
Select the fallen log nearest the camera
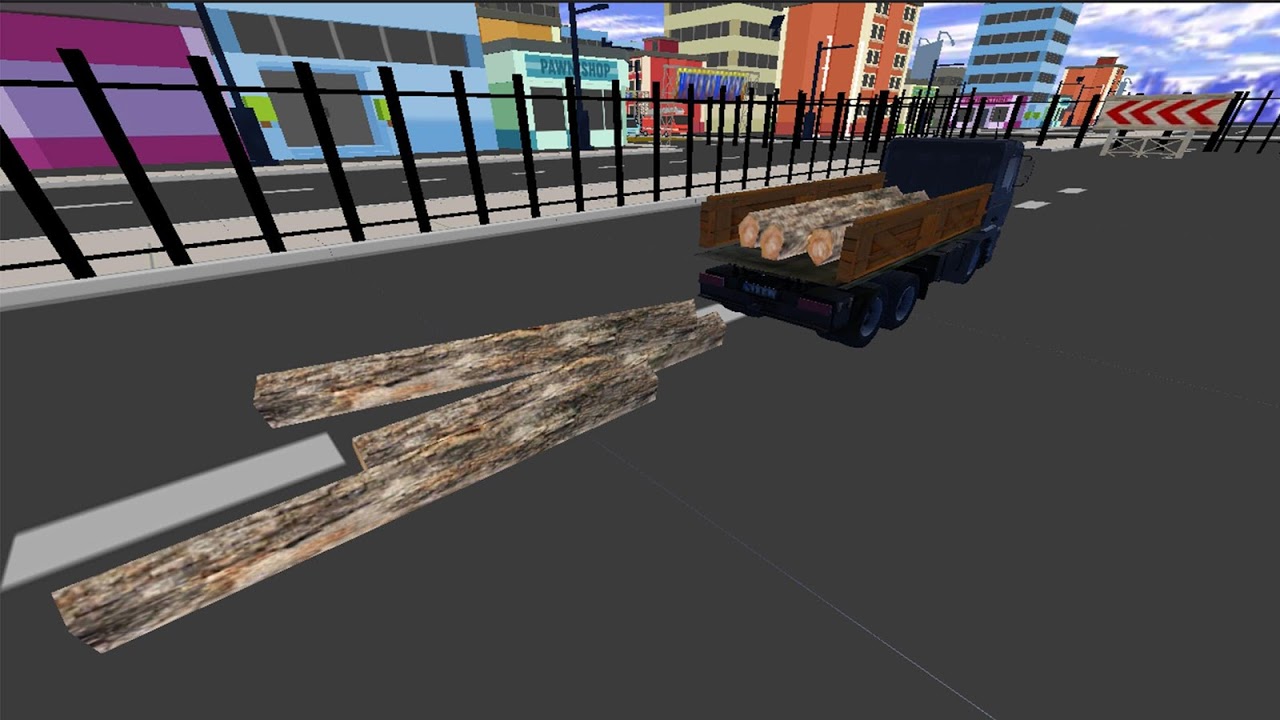355,506
